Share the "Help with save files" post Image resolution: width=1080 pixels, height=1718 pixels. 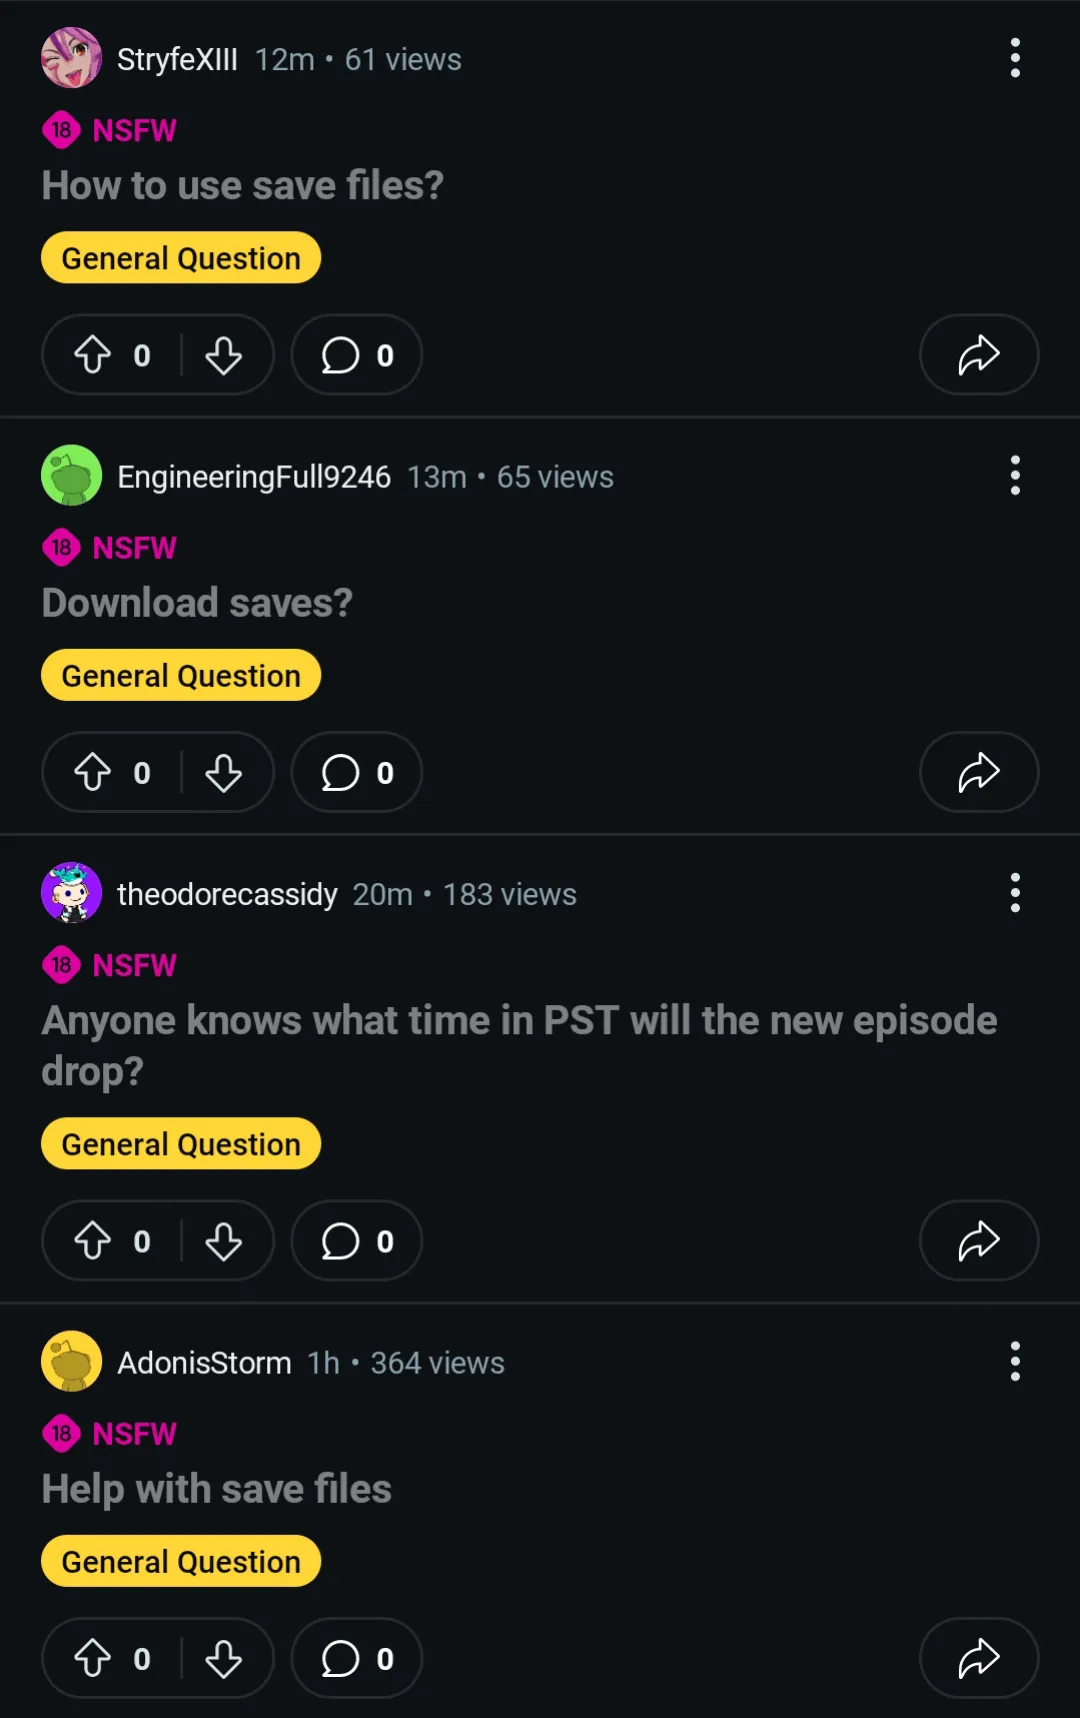(x=978, y=1658)
